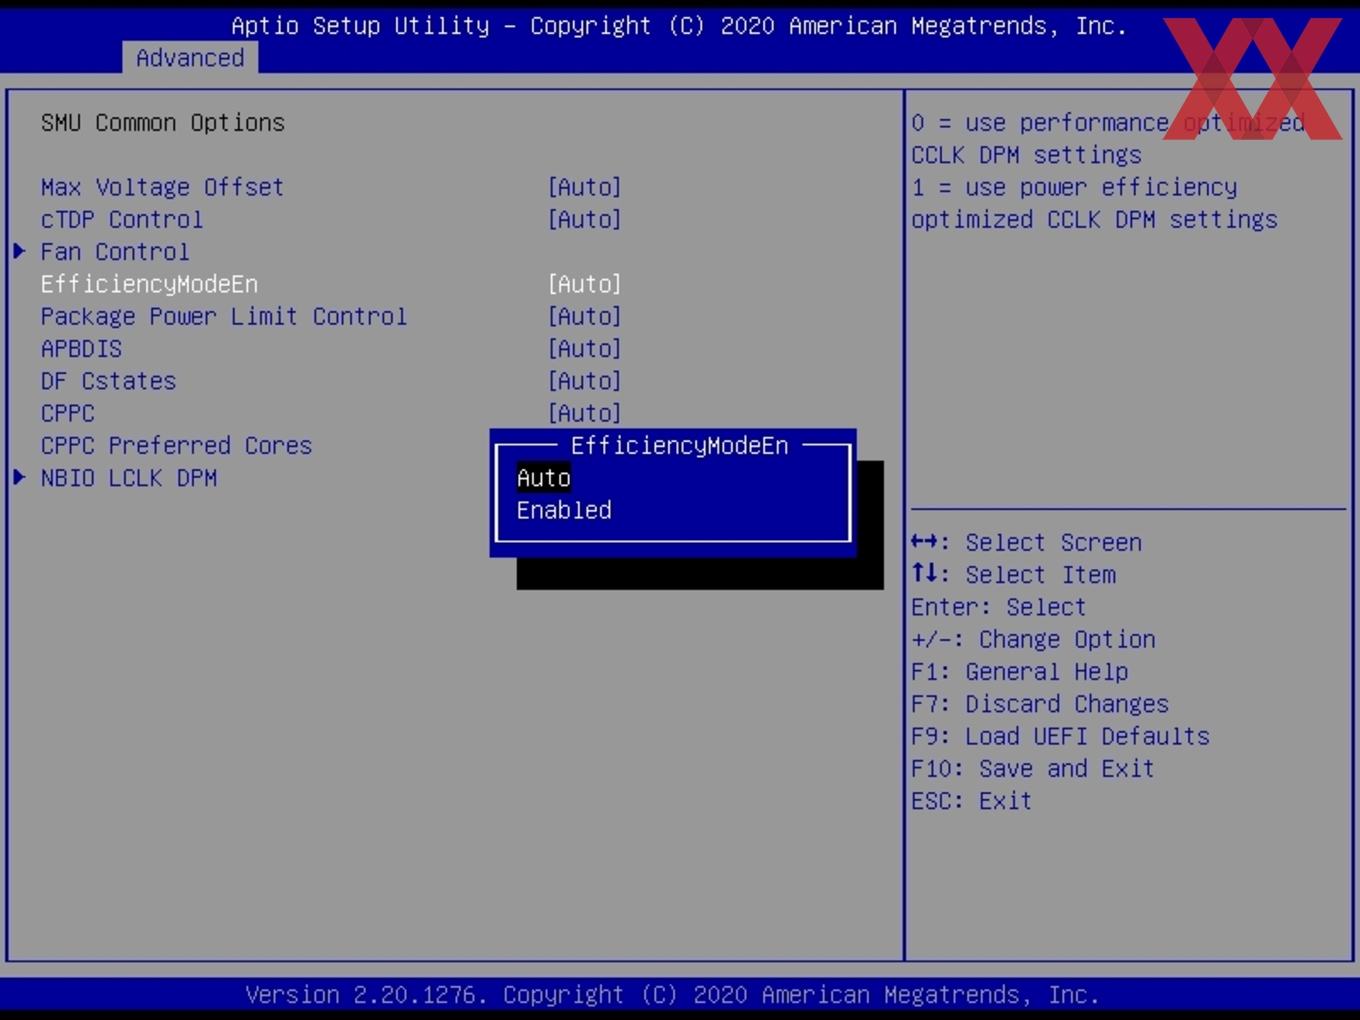The width and height of the screenshot is (1360, 1020).
Task: Click the SMU Common Options heading
Action: pyautogui.click(x=163, y=122)
